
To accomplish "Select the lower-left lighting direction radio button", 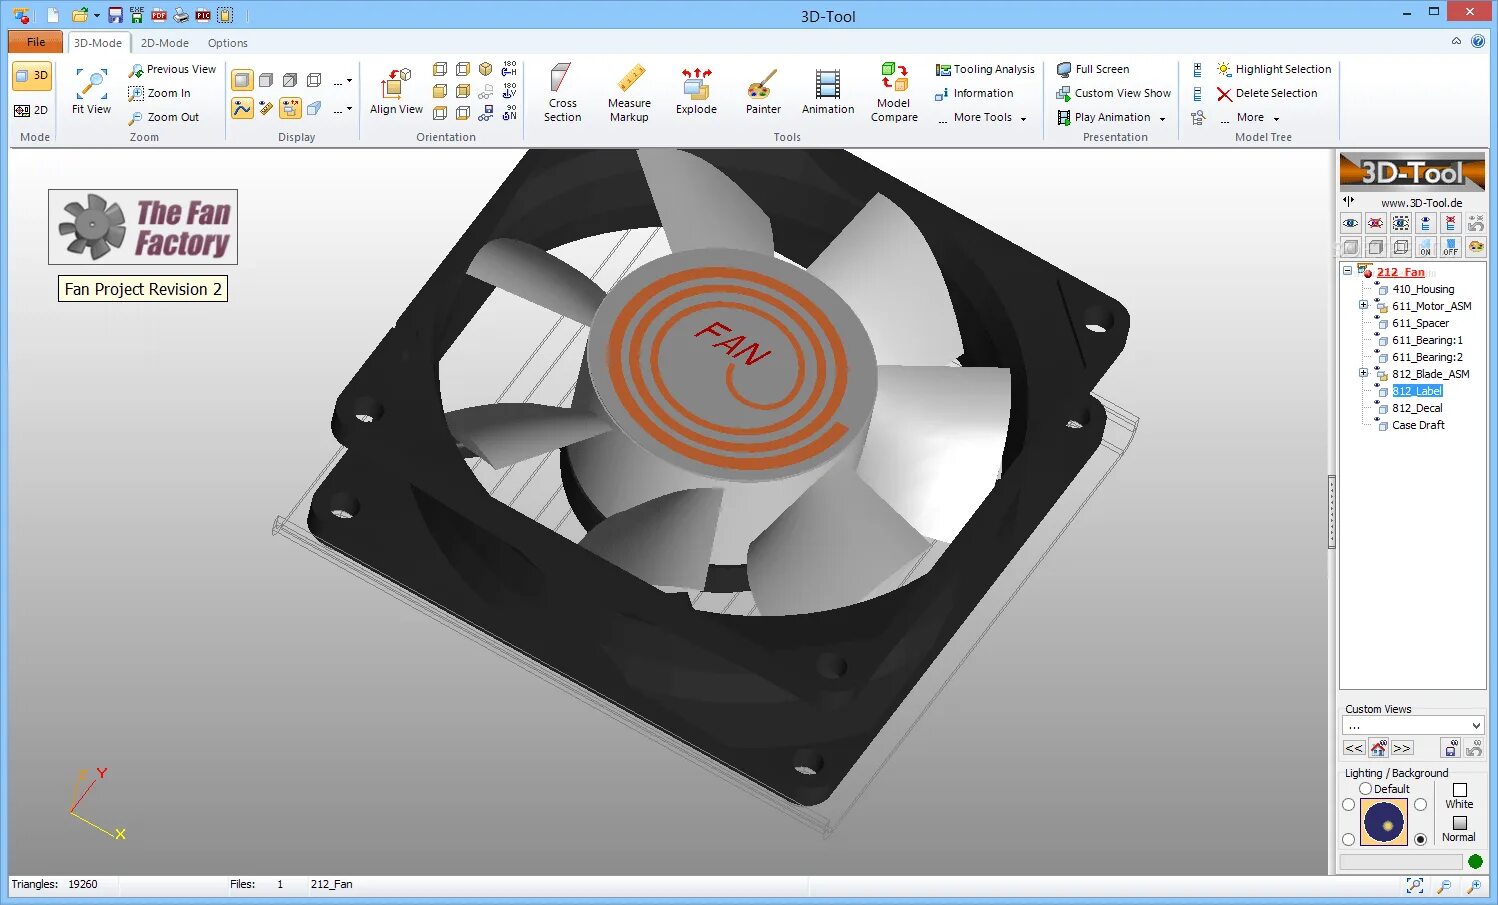I will (x=1348, y=839).
